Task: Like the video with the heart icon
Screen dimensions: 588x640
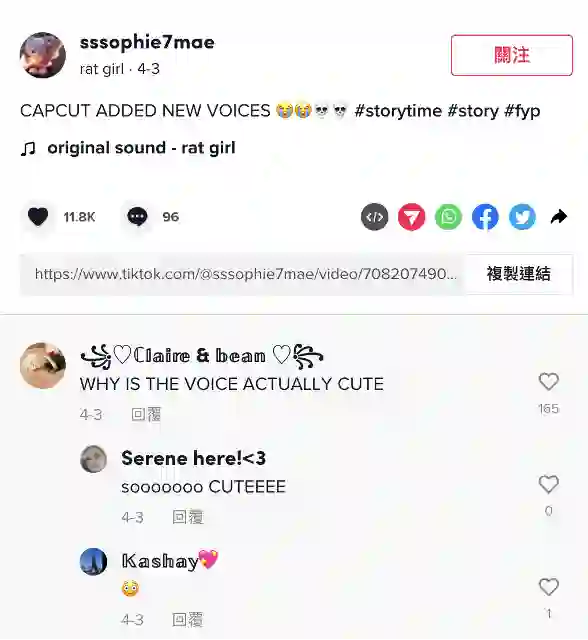Action: 38,216
